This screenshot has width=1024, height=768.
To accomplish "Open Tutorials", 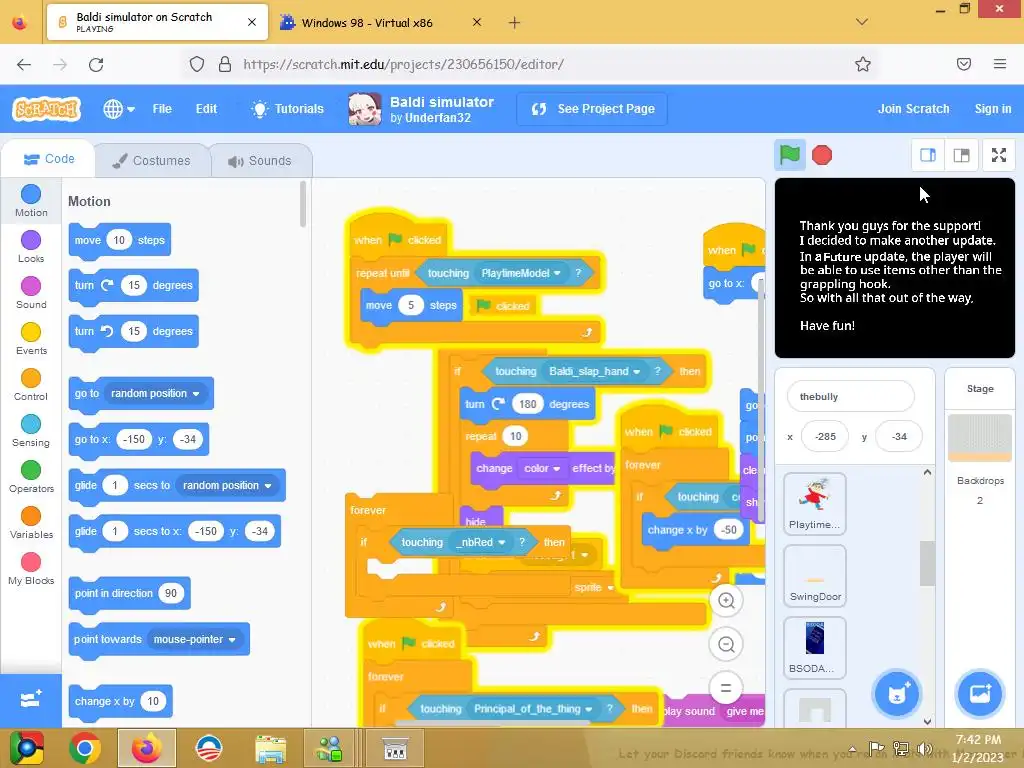I will [x=287, y=109].
